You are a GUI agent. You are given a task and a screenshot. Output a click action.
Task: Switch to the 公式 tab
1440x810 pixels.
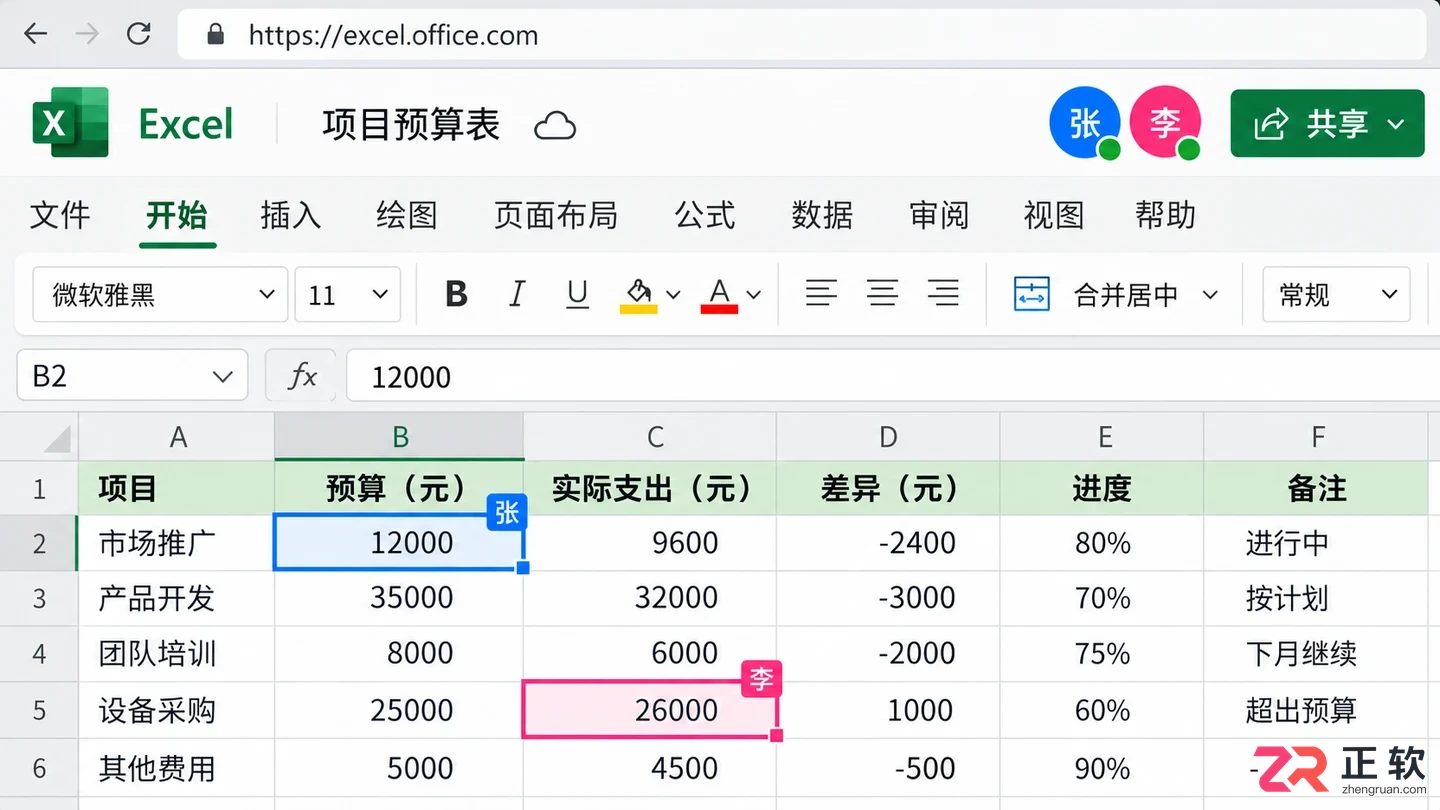tap(704, 215)
